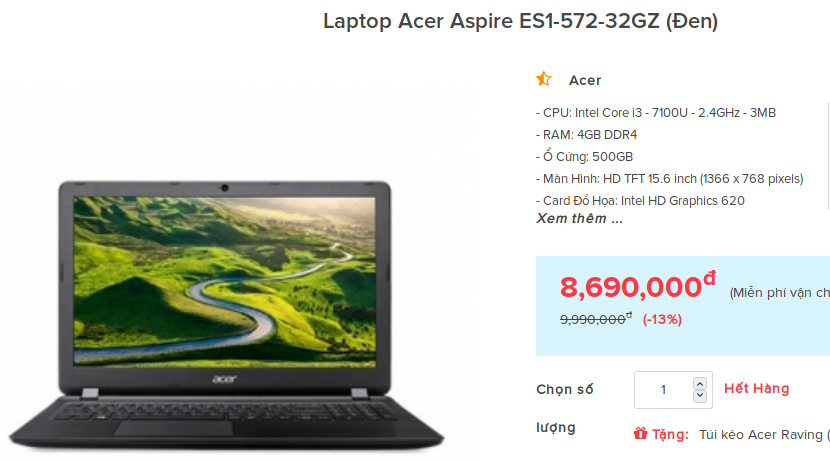Expand specs via Xem thêm link

point(580,219)
